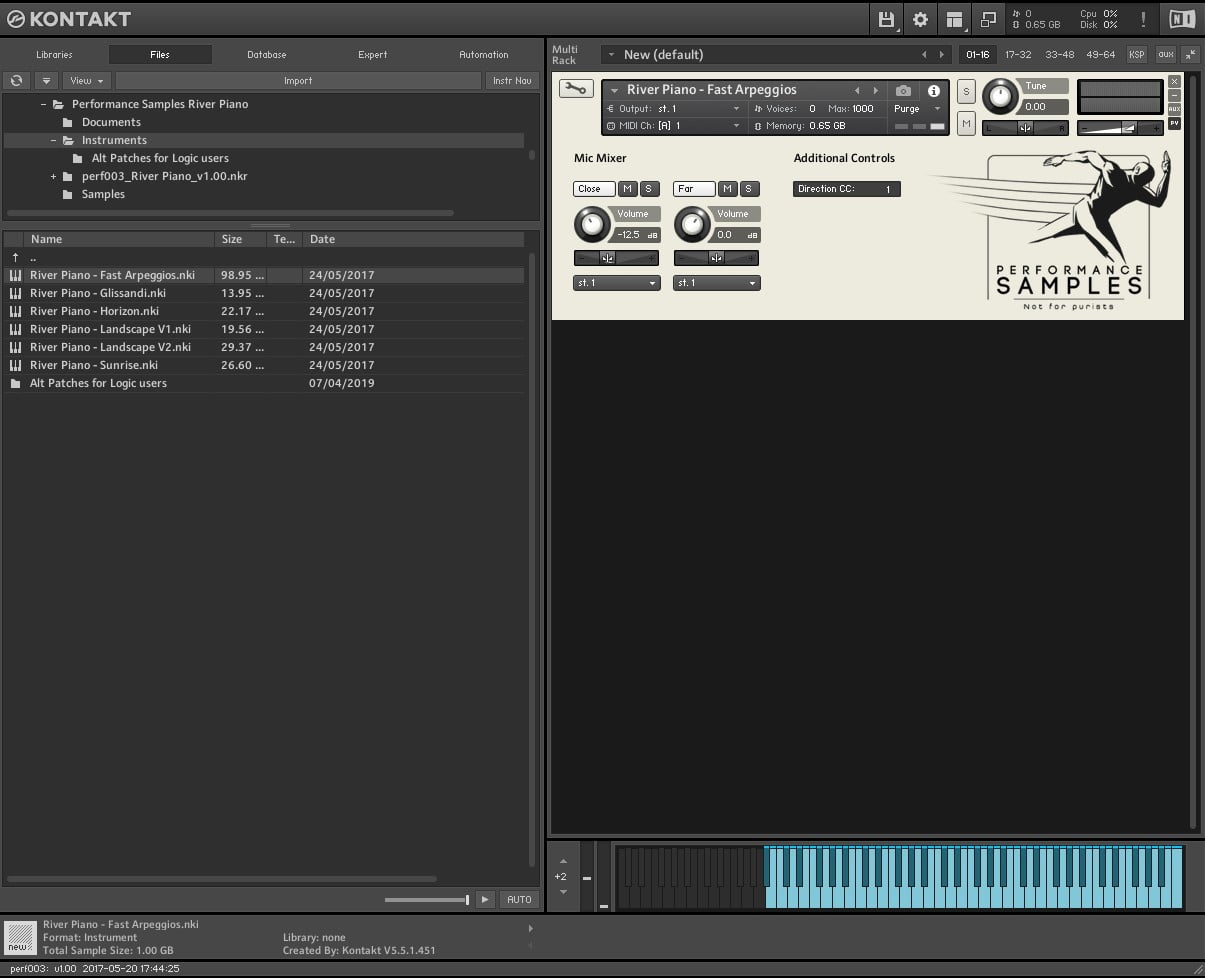Switch to the Expert tab

[373, 54]
